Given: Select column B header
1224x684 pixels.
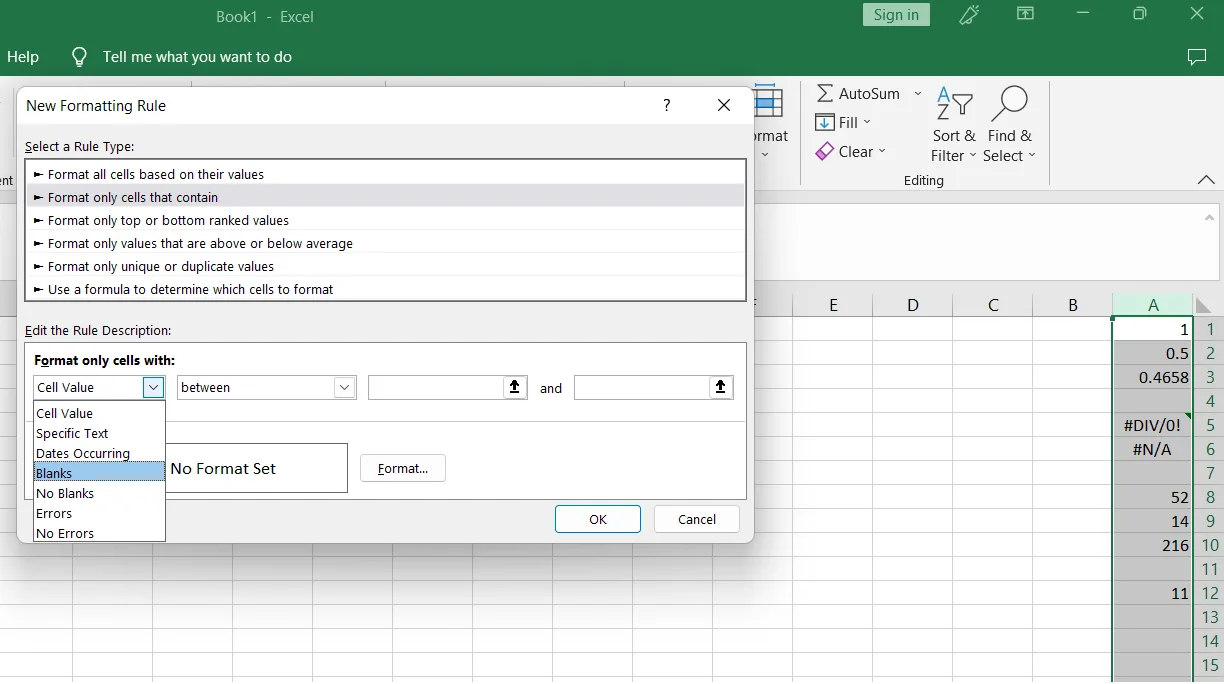Looking at the screenshot, I should [x=1073, y=305].
